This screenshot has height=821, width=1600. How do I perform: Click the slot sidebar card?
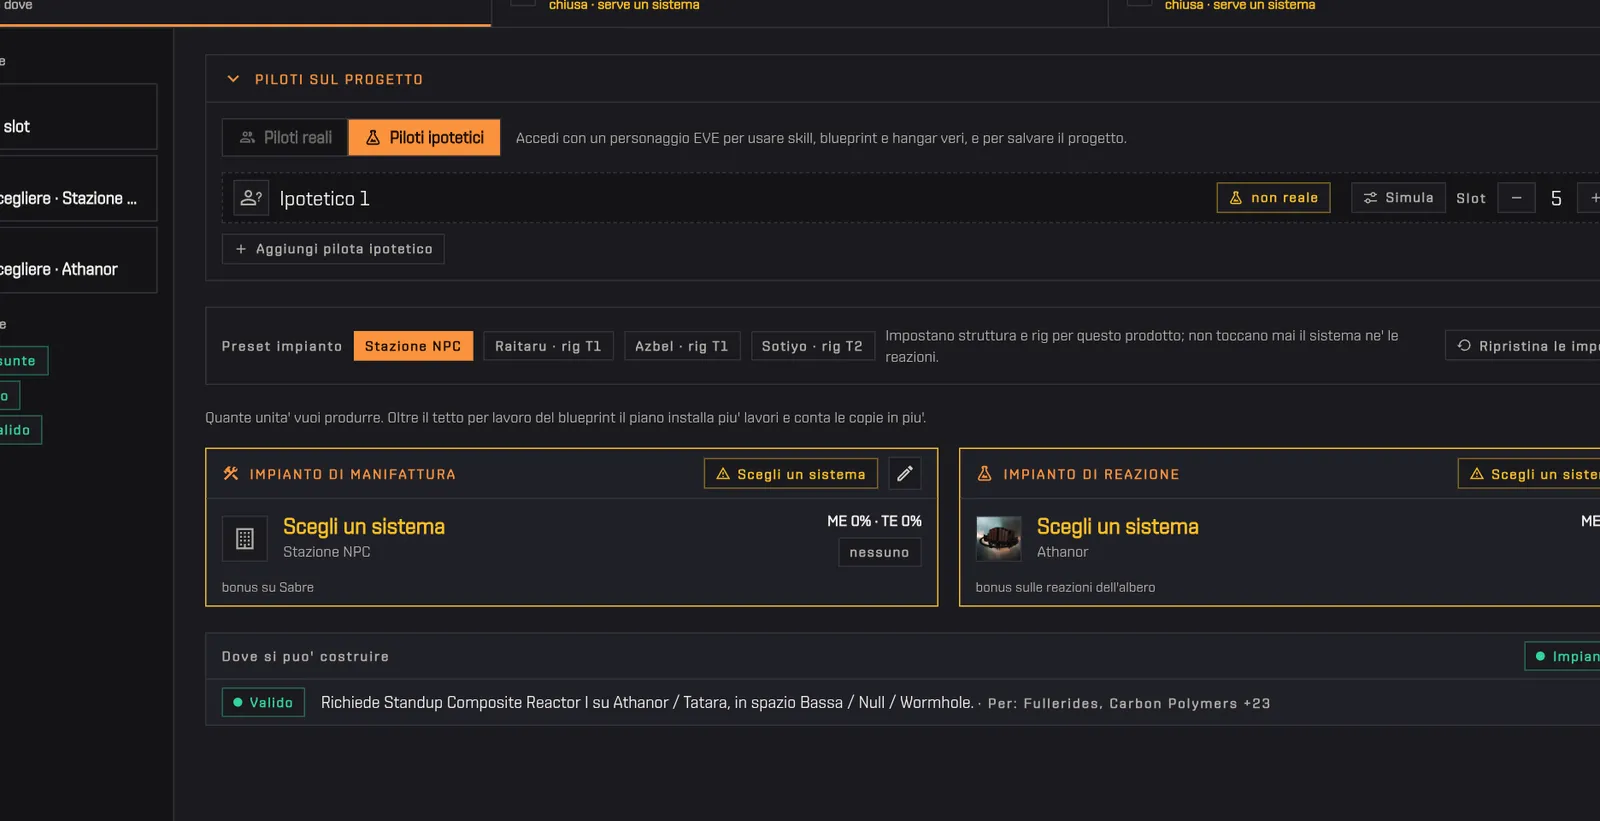76,117
